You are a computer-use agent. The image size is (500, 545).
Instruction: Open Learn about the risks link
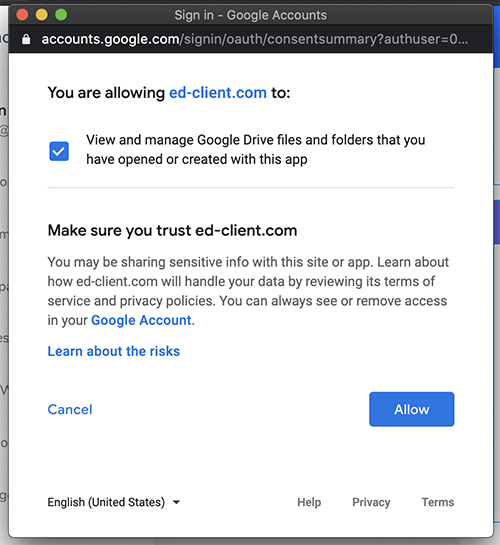pyautogui.click(x=114, y=351)
